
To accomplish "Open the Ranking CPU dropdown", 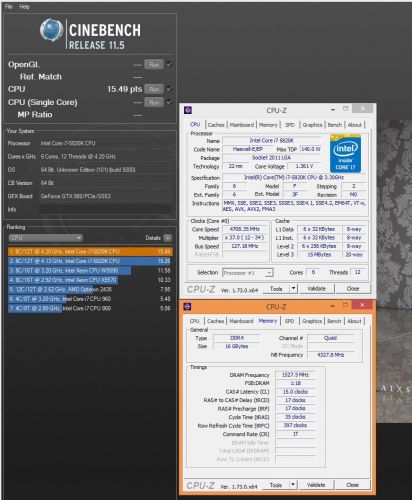I will [46, 238].
